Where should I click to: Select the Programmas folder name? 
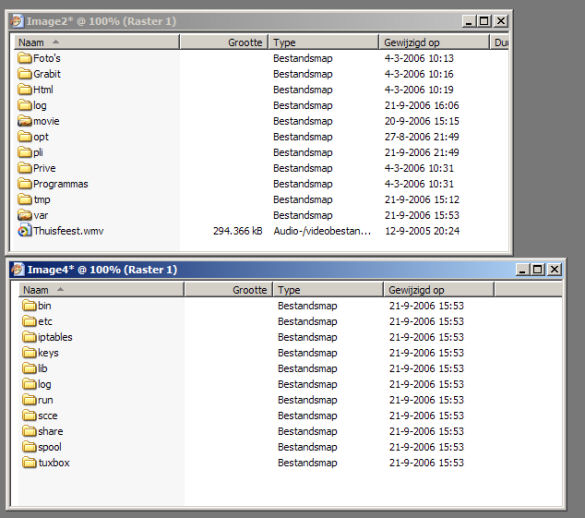60,184
